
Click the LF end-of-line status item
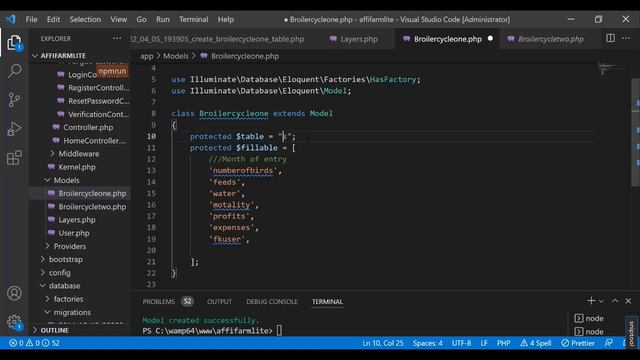484,343
